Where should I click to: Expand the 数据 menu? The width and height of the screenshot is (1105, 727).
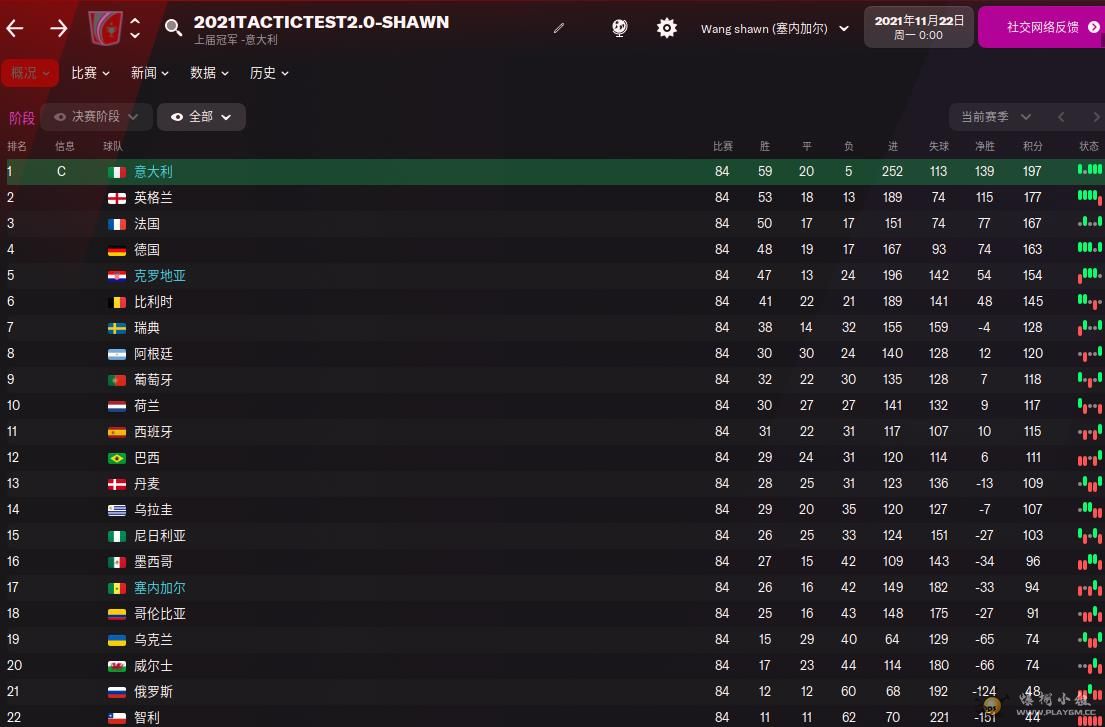coord(209,73)
